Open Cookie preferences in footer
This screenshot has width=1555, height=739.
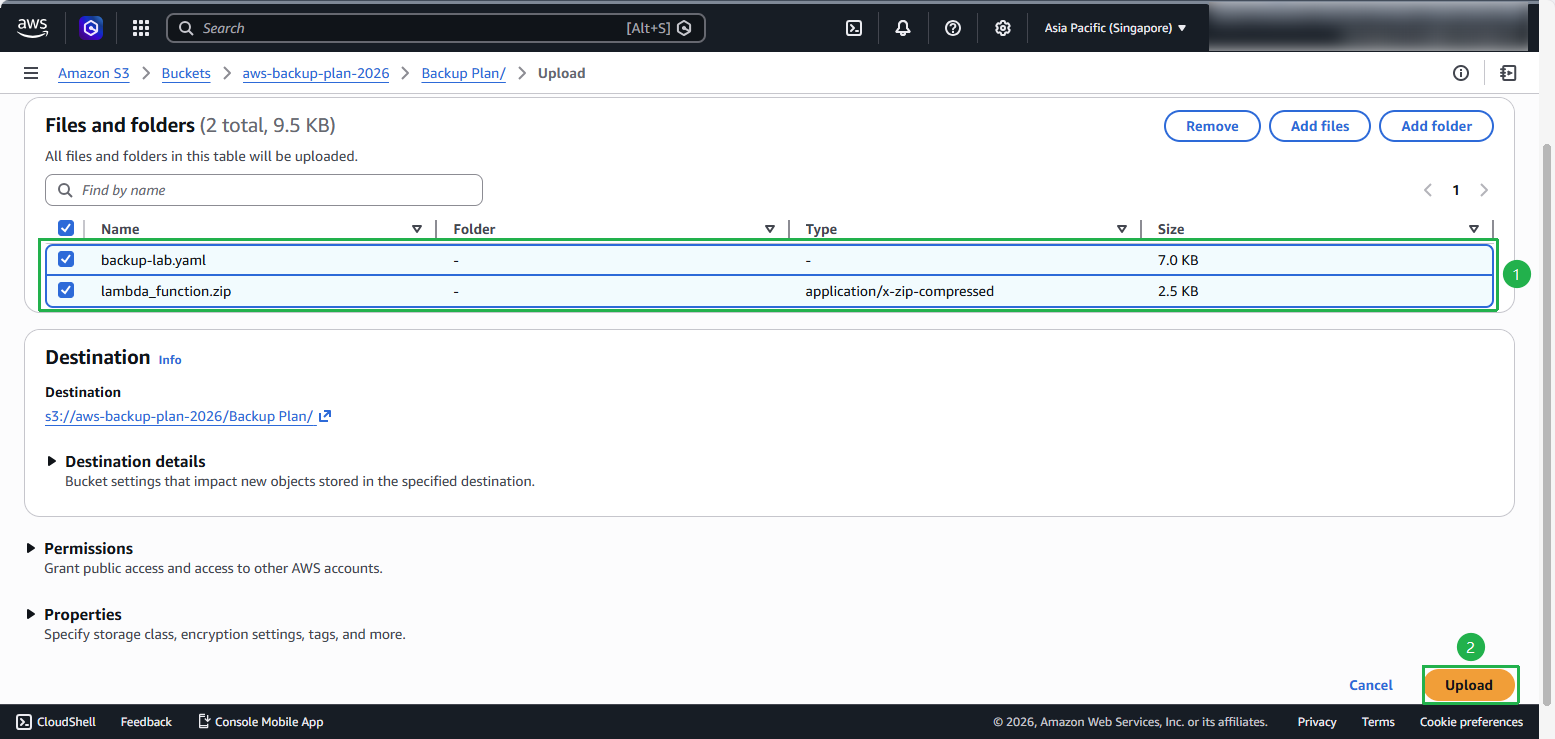coord(1471,722)
